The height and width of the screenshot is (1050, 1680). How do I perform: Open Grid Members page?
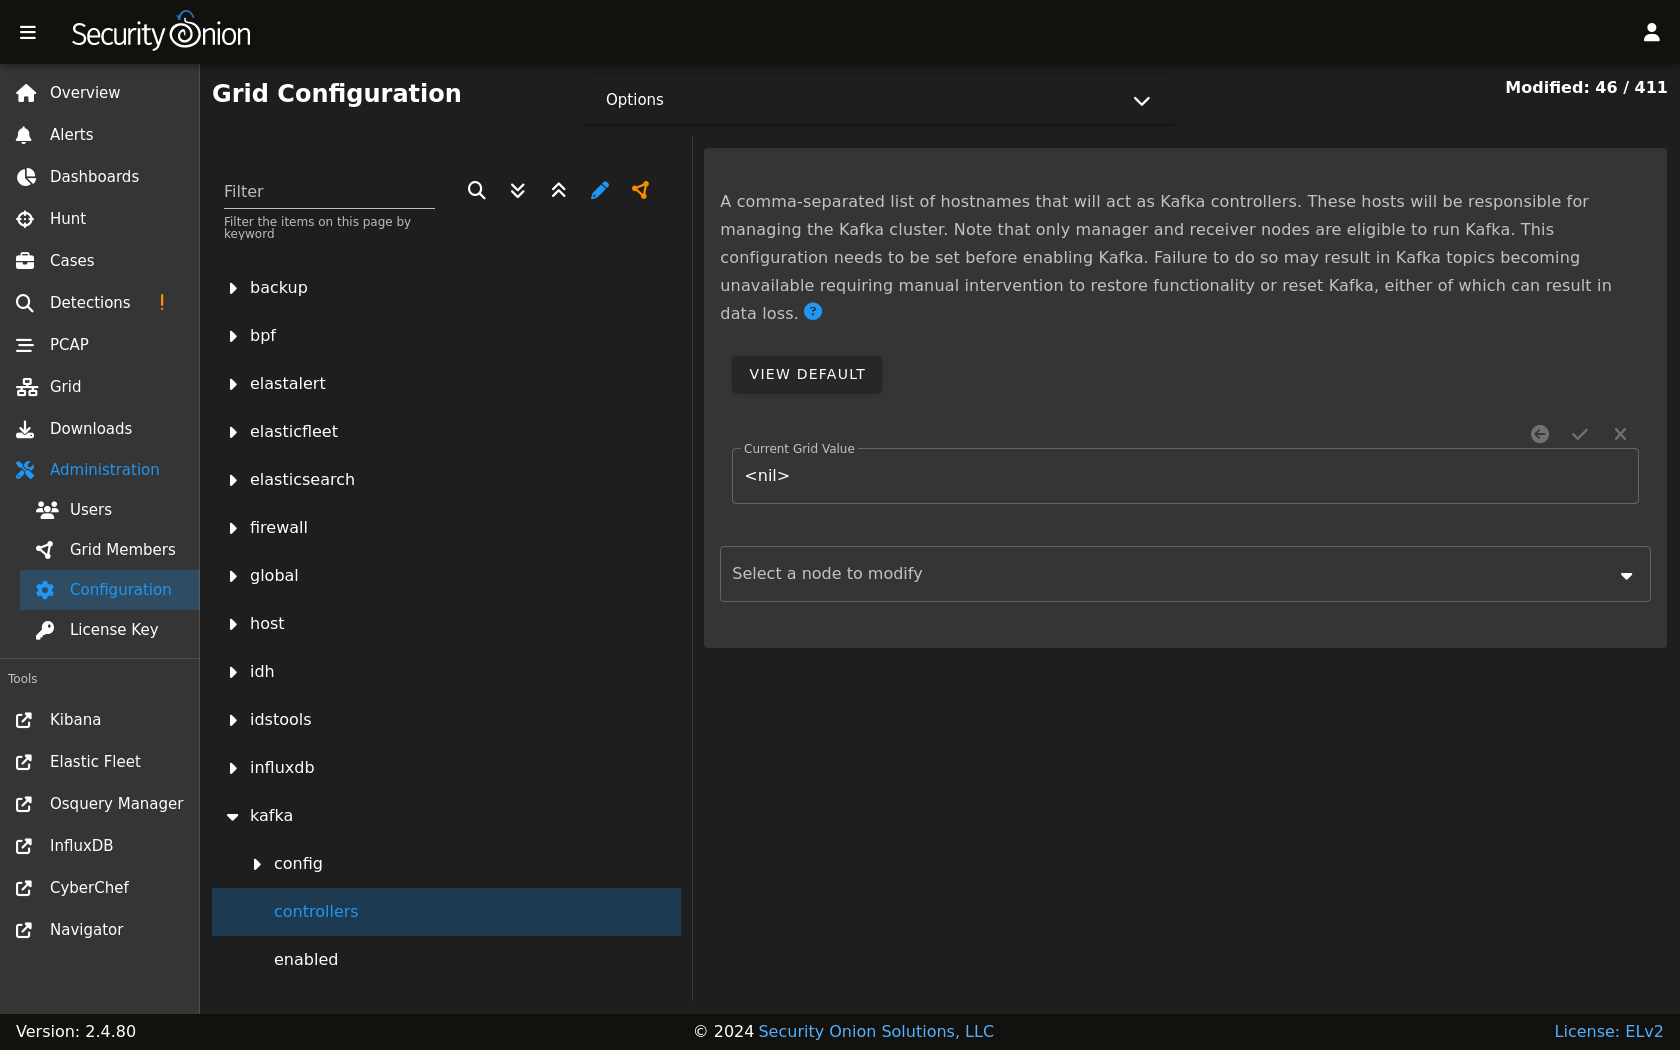[110, 550]
